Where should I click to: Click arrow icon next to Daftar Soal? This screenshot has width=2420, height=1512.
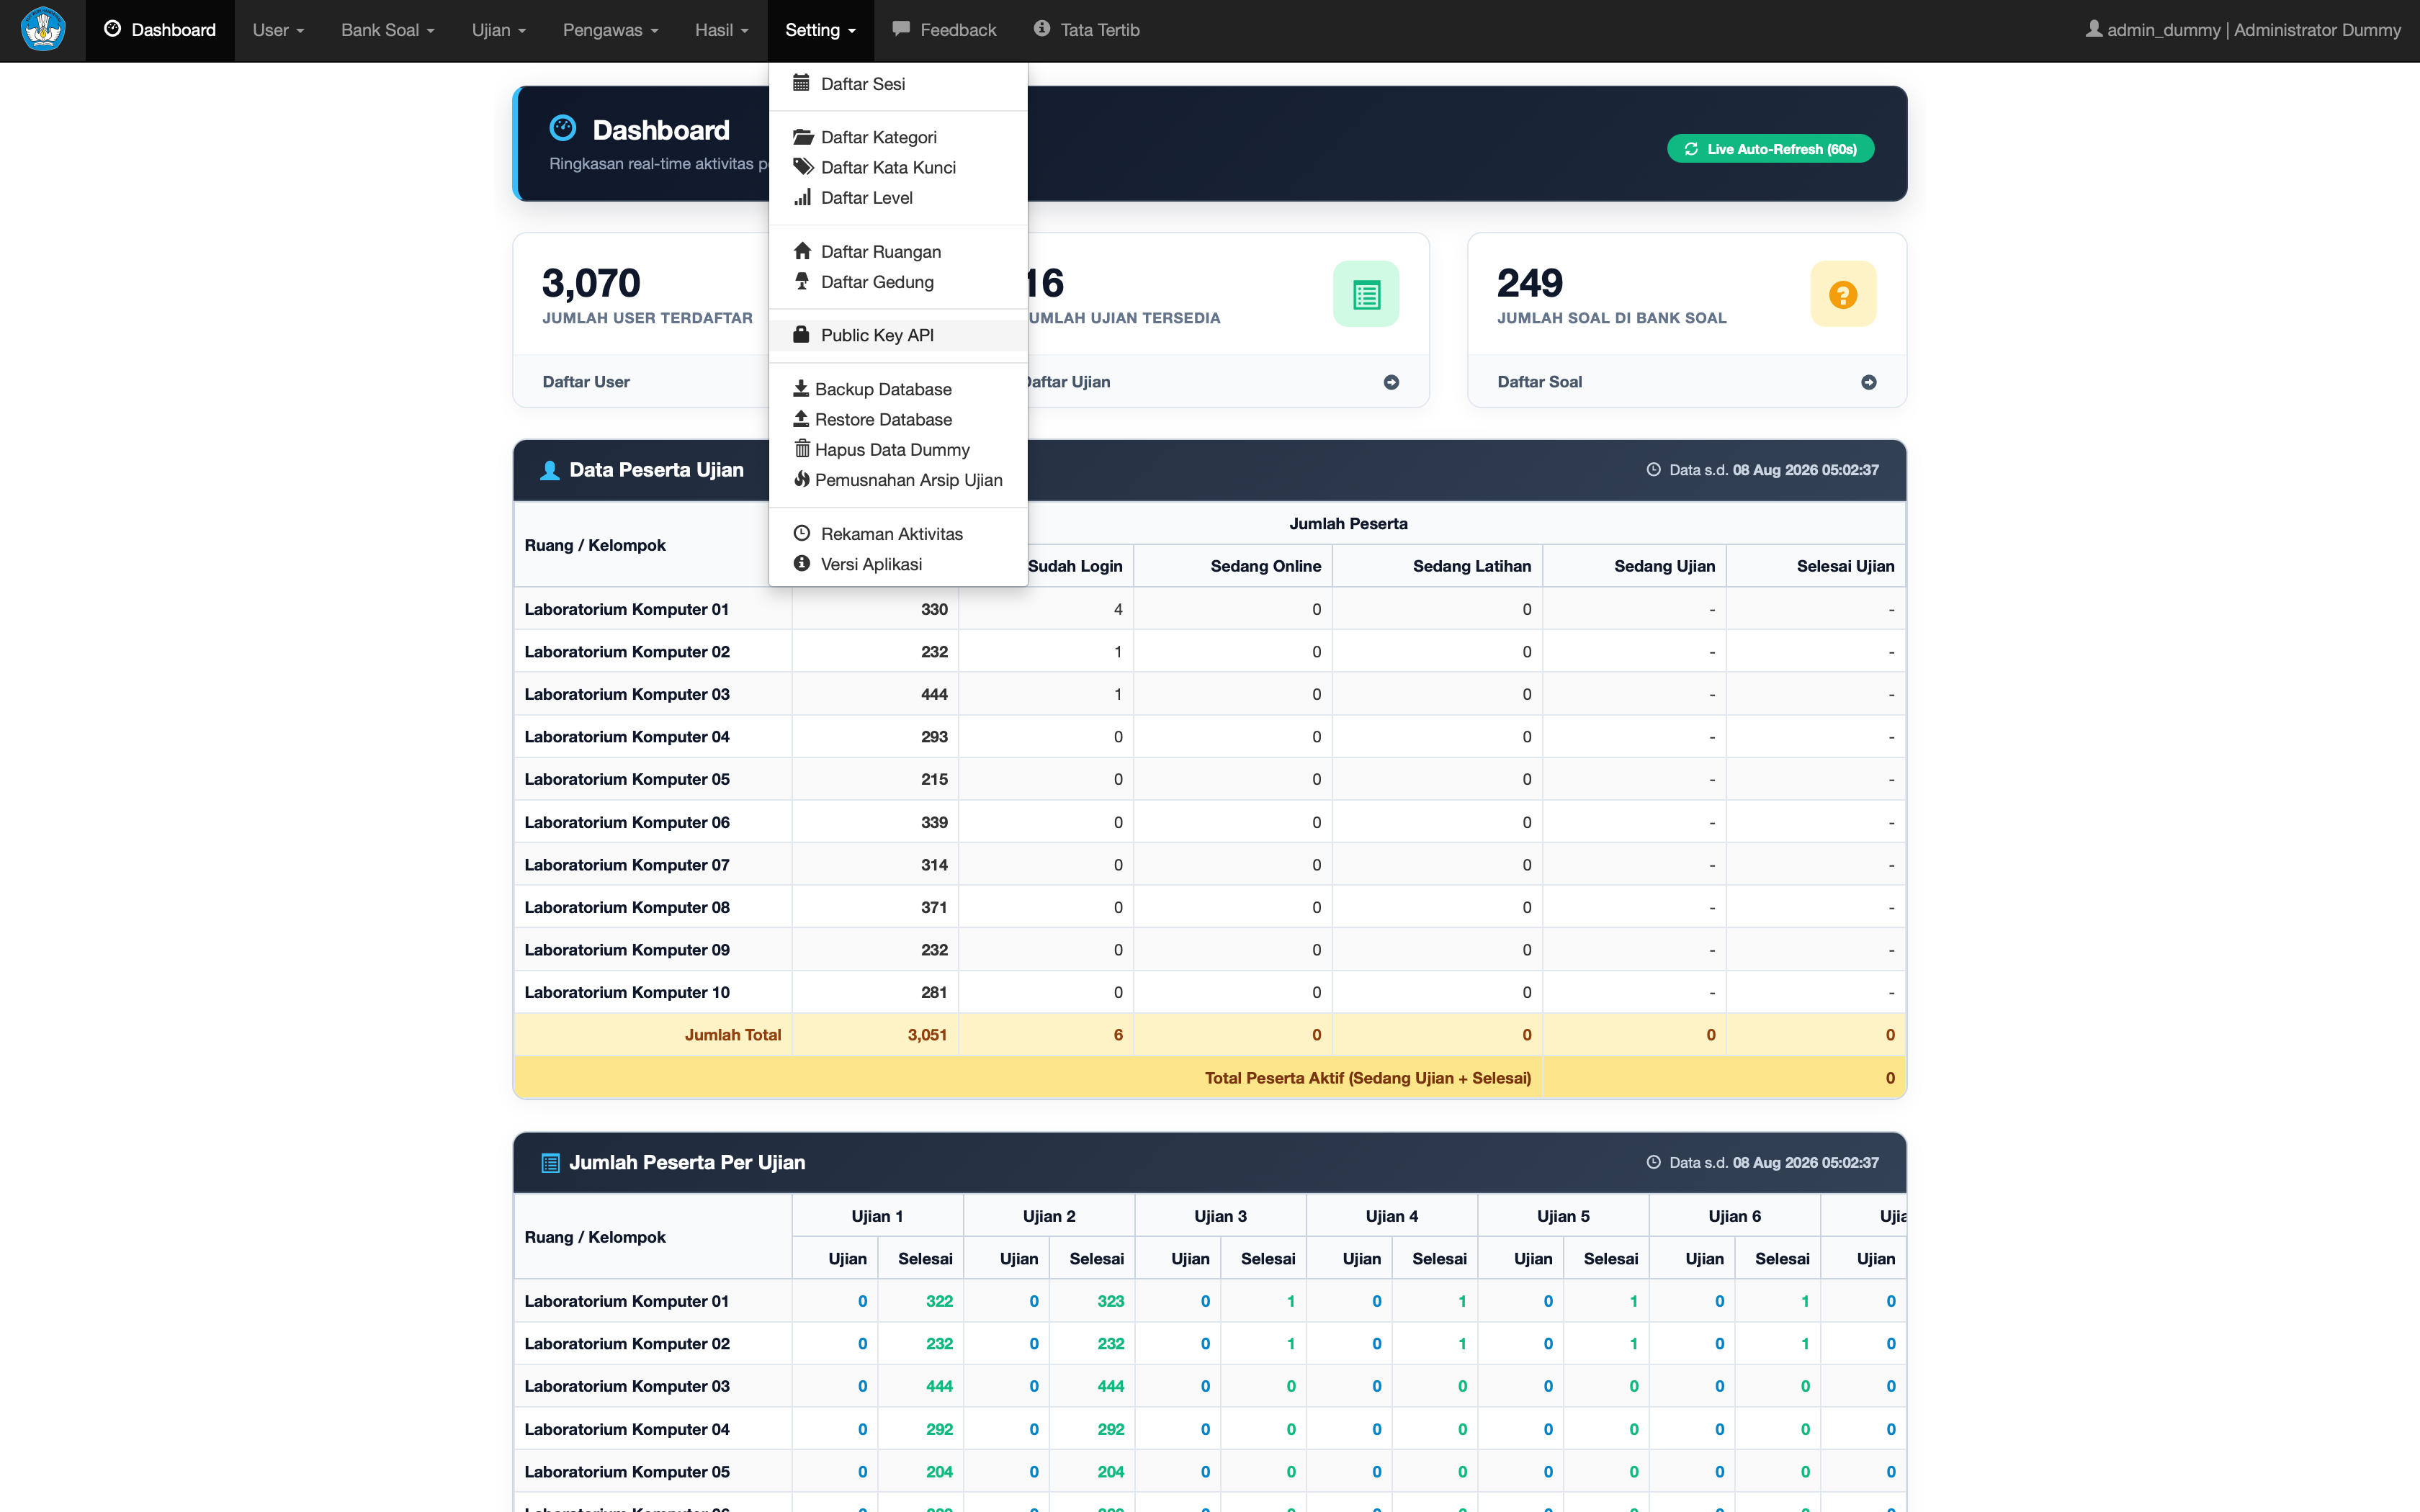[1868, 382]
